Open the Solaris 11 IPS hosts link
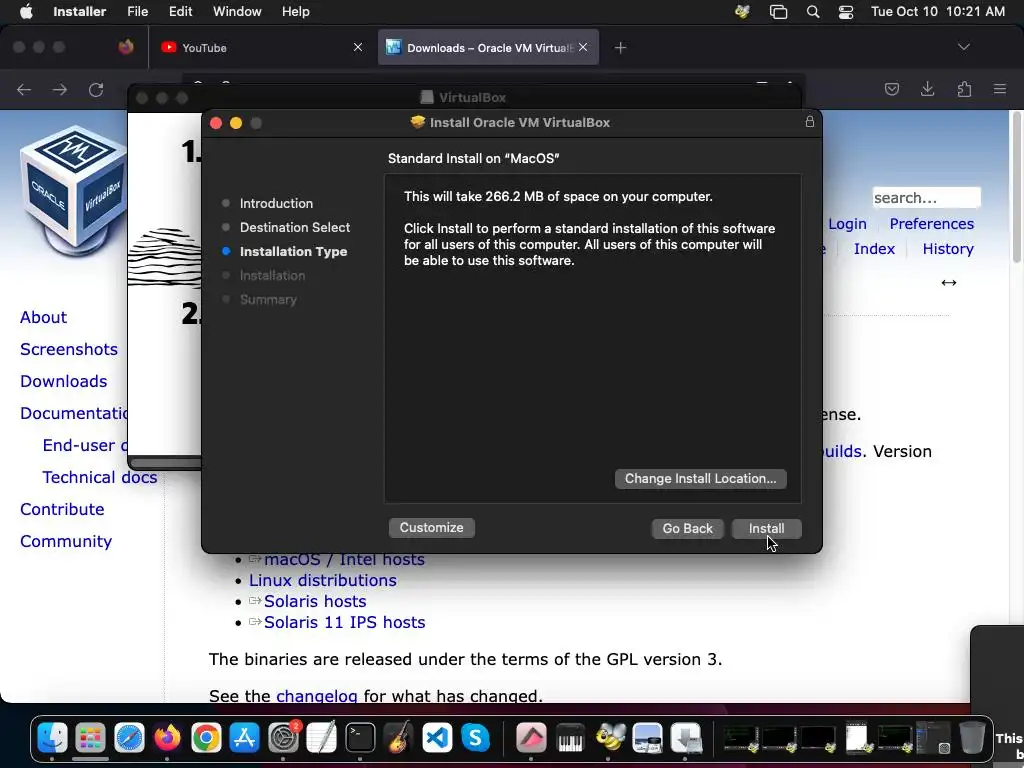The image size is (1024, 768). [x=344, y=622]
